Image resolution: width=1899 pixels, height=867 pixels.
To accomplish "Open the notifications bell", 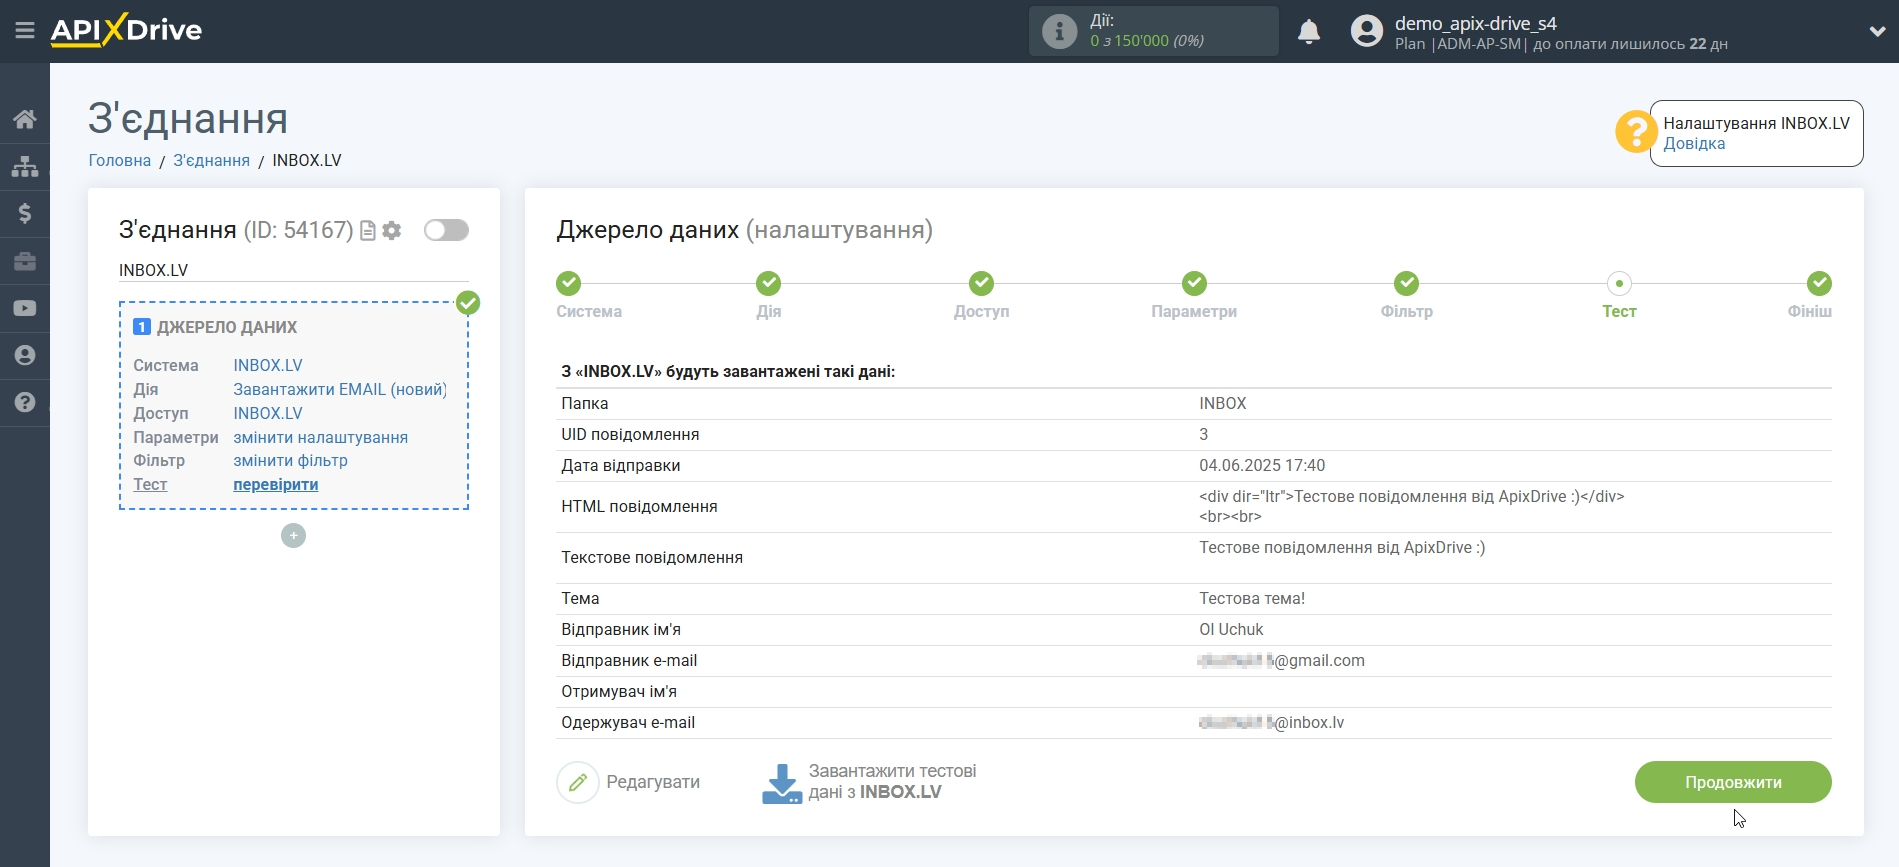I will 1309,32.
